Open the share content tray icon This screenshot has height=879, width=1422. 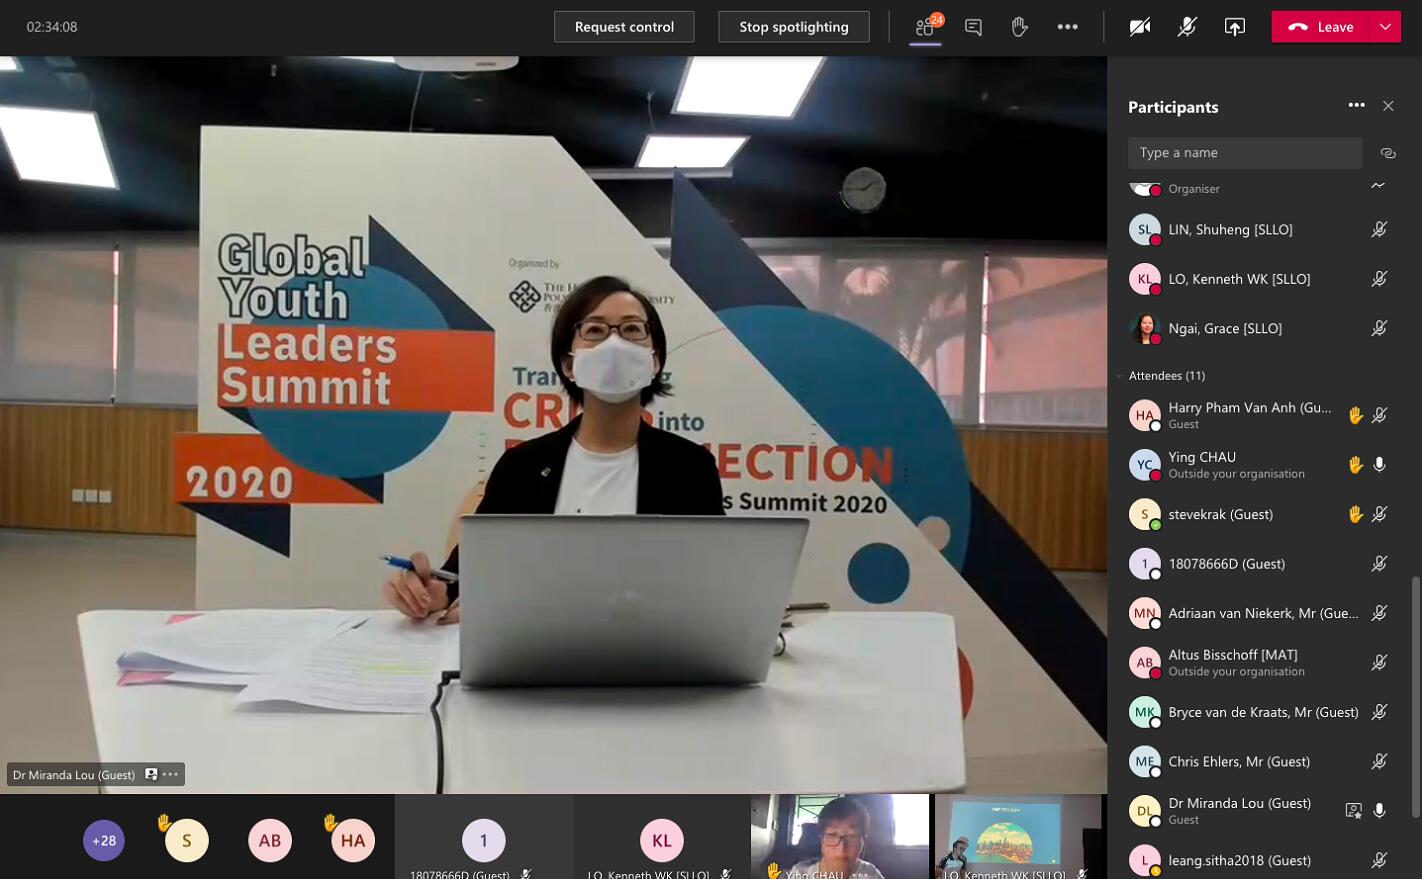(x=1235, y=27)
